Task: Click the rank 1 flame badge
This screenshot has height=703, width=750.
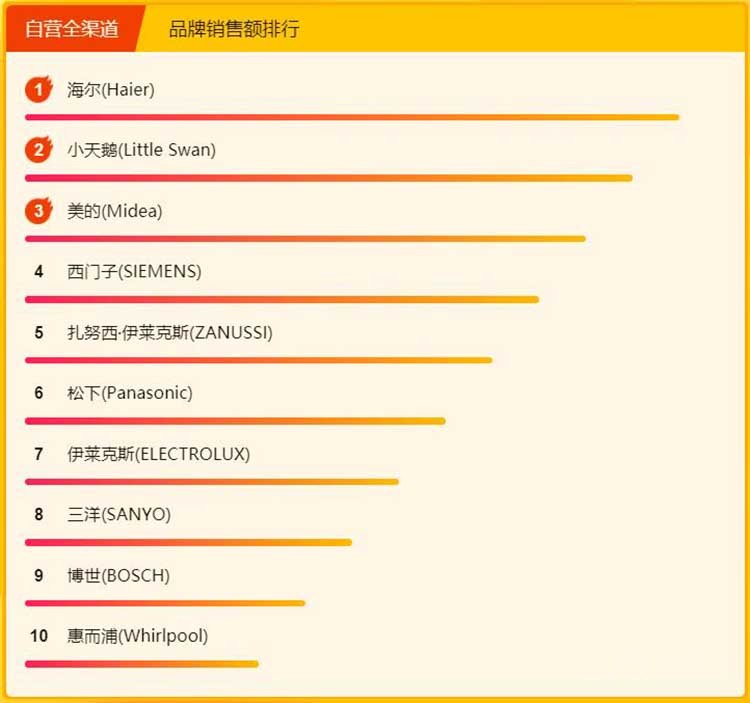Action: [x=39, y=90]
